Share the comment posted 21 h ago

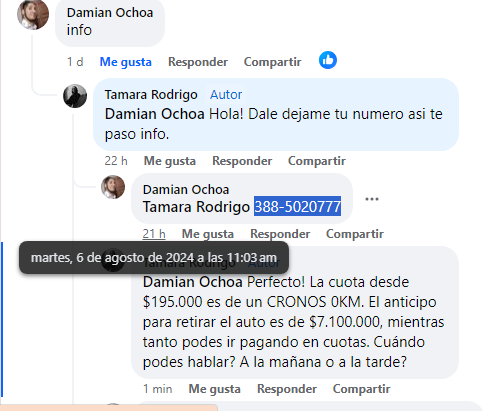[355, 234]
